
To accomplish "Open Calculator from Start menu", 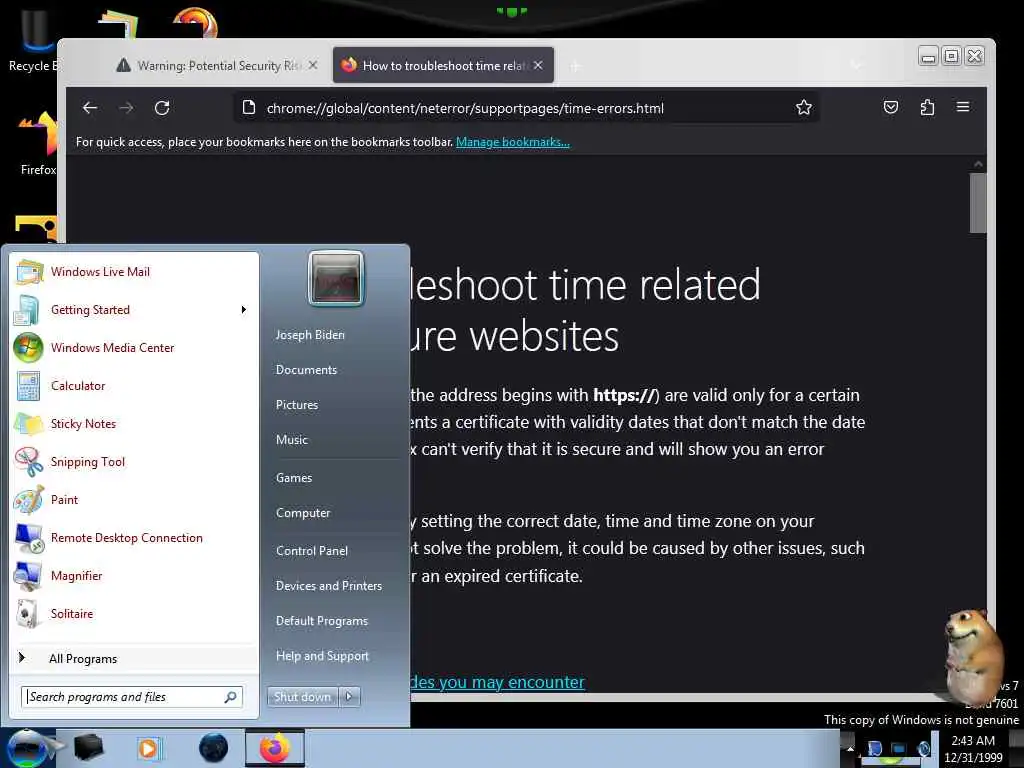I will tap(134, 385).
